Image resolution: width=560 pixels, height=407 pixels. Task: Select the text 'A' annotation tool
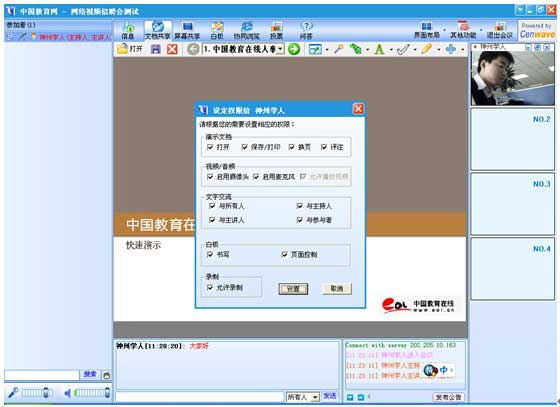[x=379, y=49]
